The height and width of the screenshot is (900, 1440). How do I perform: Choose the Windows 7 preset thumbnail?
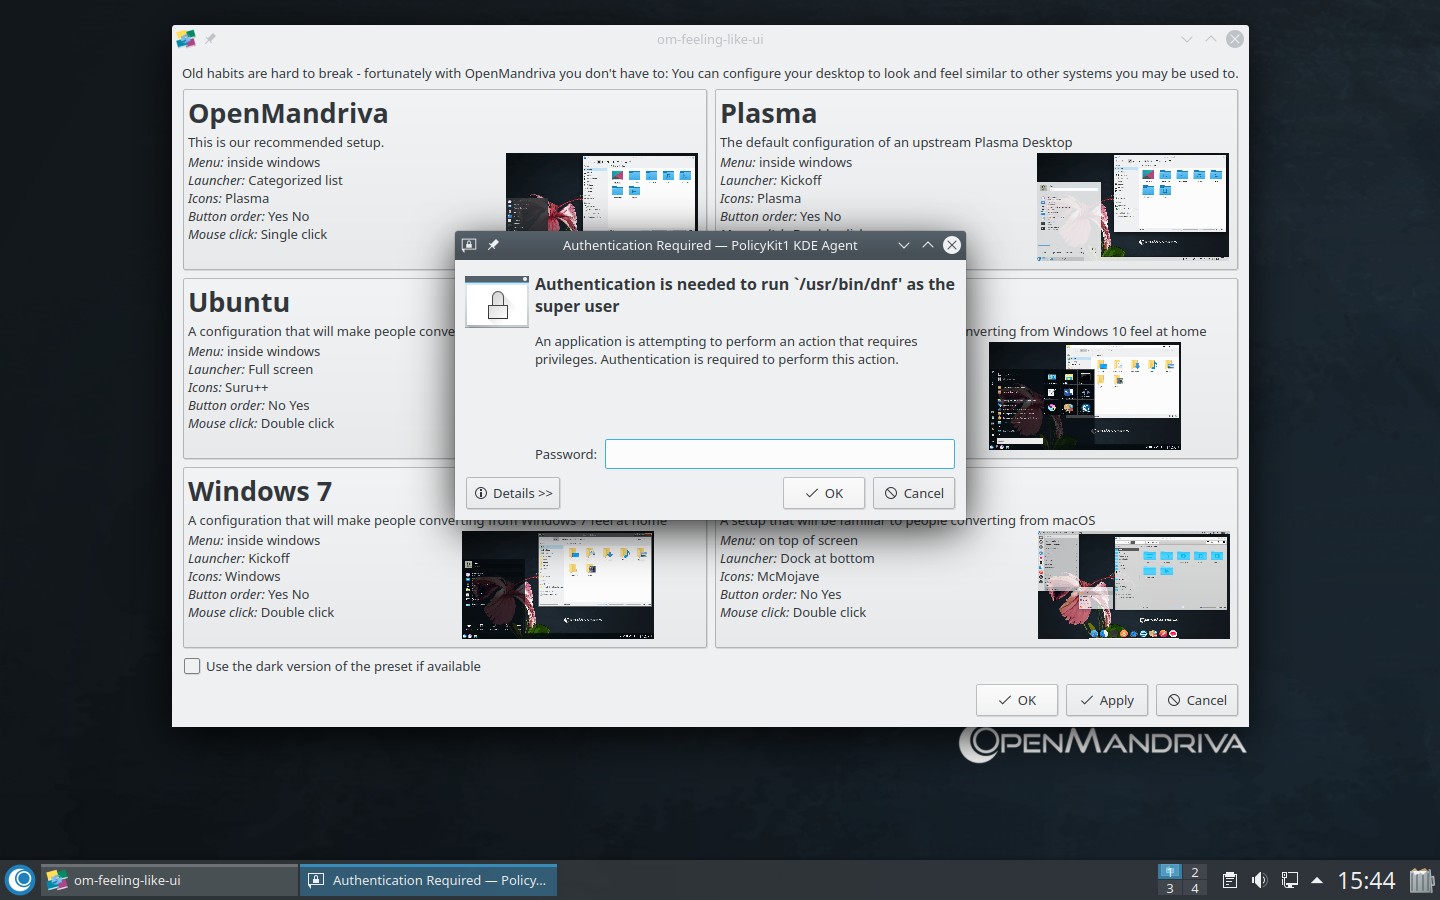[558, 585]
